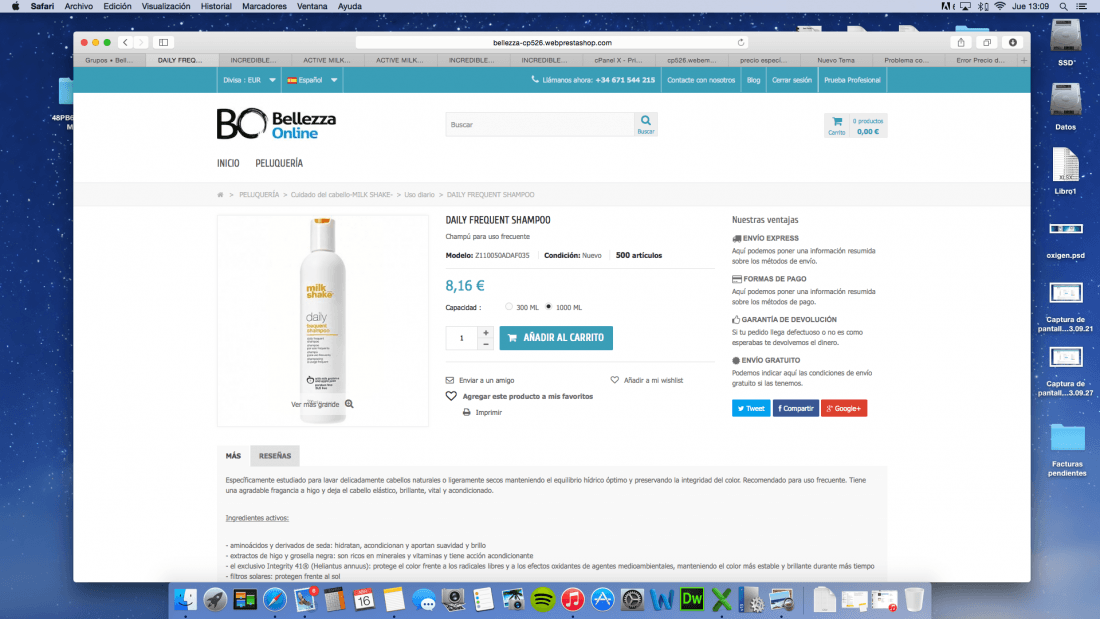1100x619 pixels.
Task: Select the MÁS product tab
Action: 233,455
